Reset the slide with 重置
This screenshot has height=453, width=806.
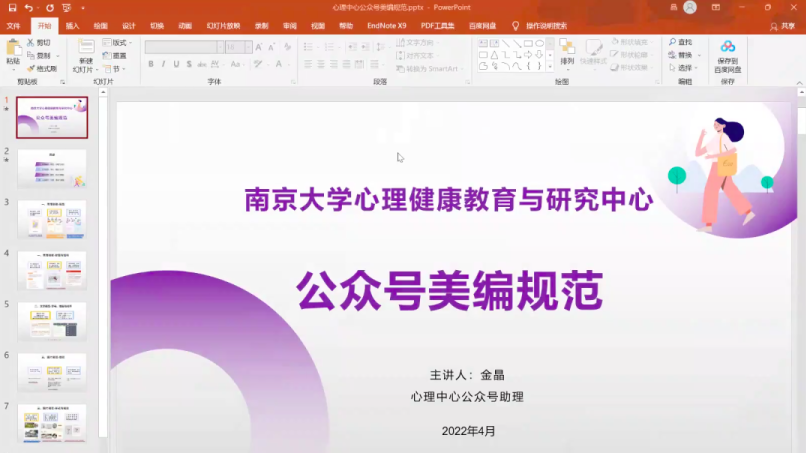115,56
